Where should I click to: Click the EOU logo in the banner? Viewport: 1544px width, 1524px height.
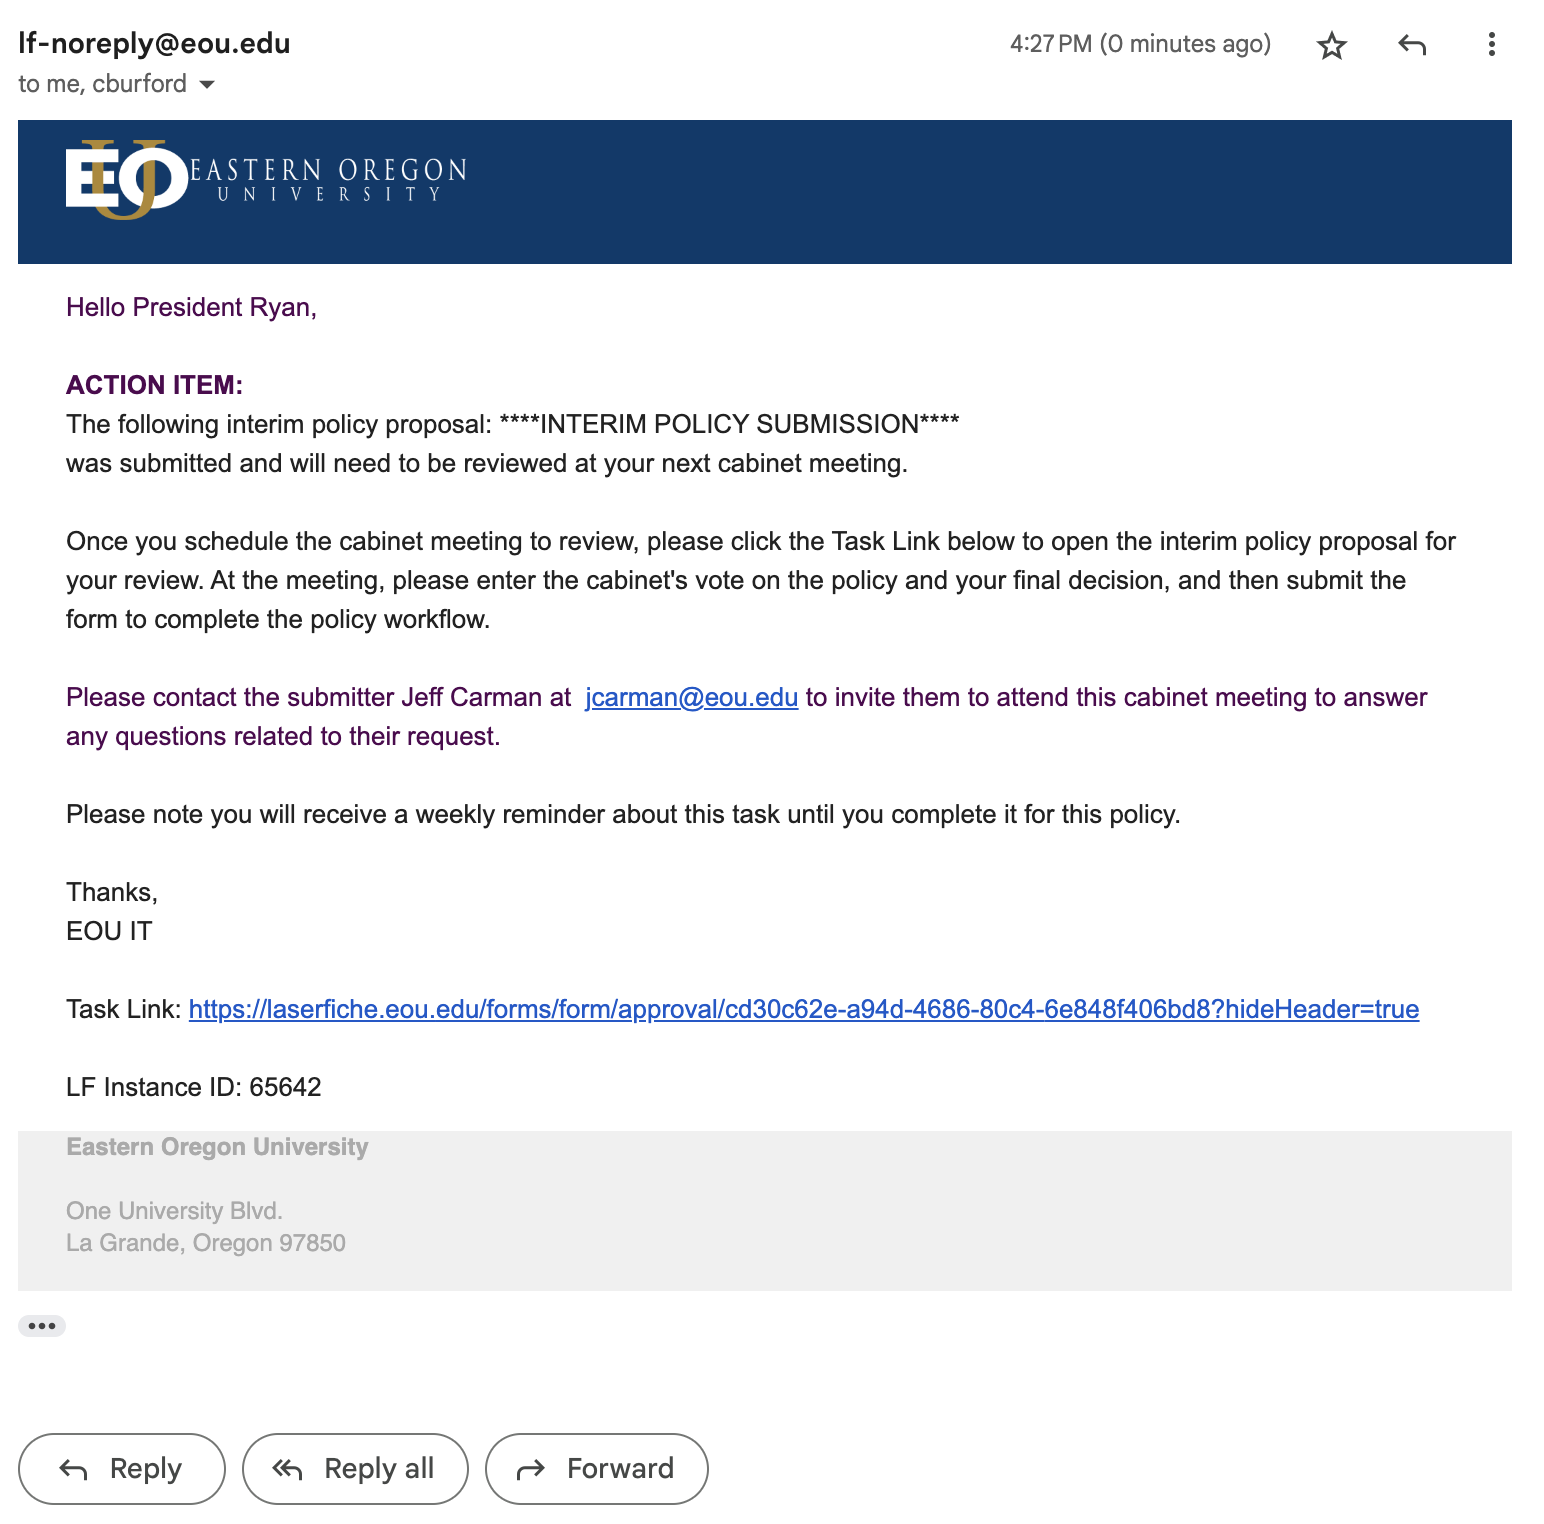point(126,179)
